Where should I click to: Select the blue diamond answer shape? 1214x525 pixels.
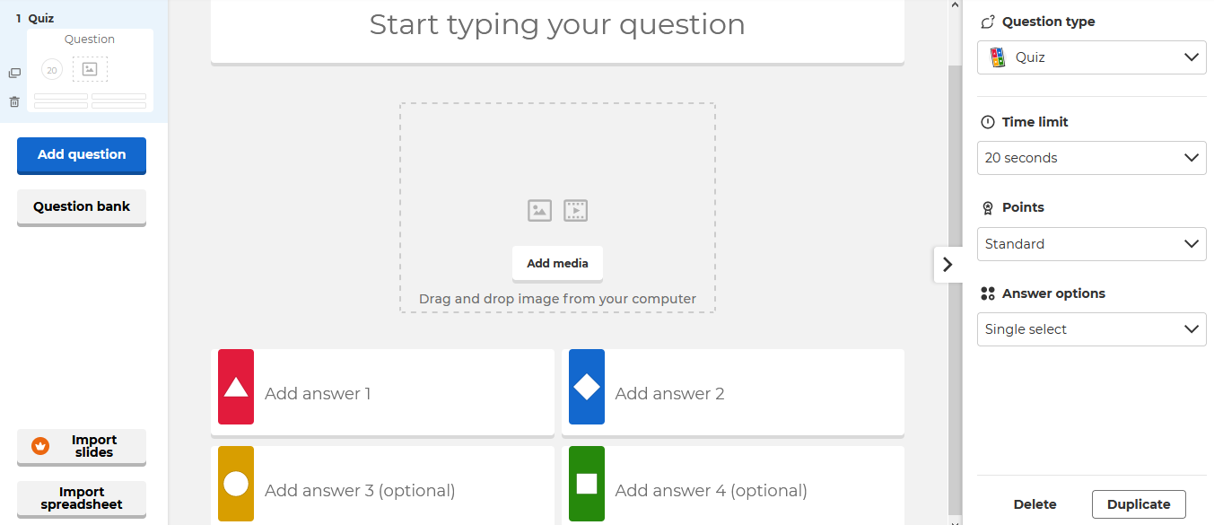click(x=587, y=387)
